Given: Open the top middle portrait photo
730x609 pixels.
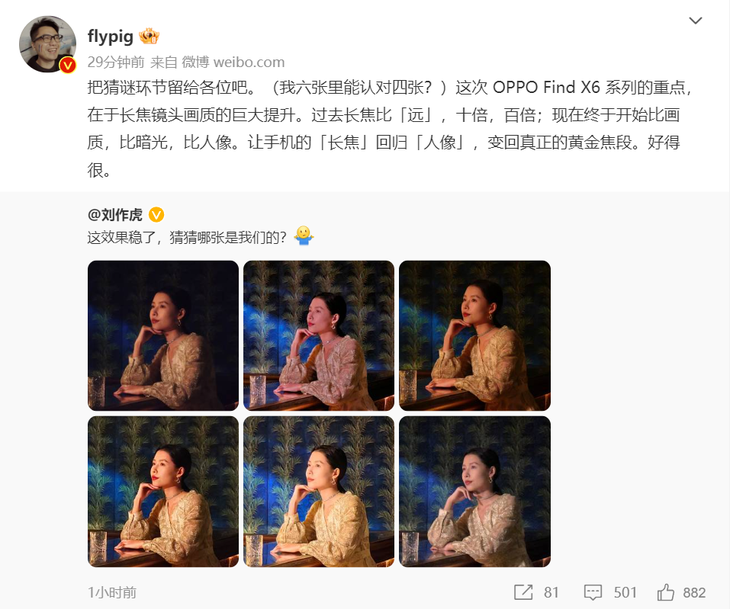Looking at the screenshot, I should point(318,335).
